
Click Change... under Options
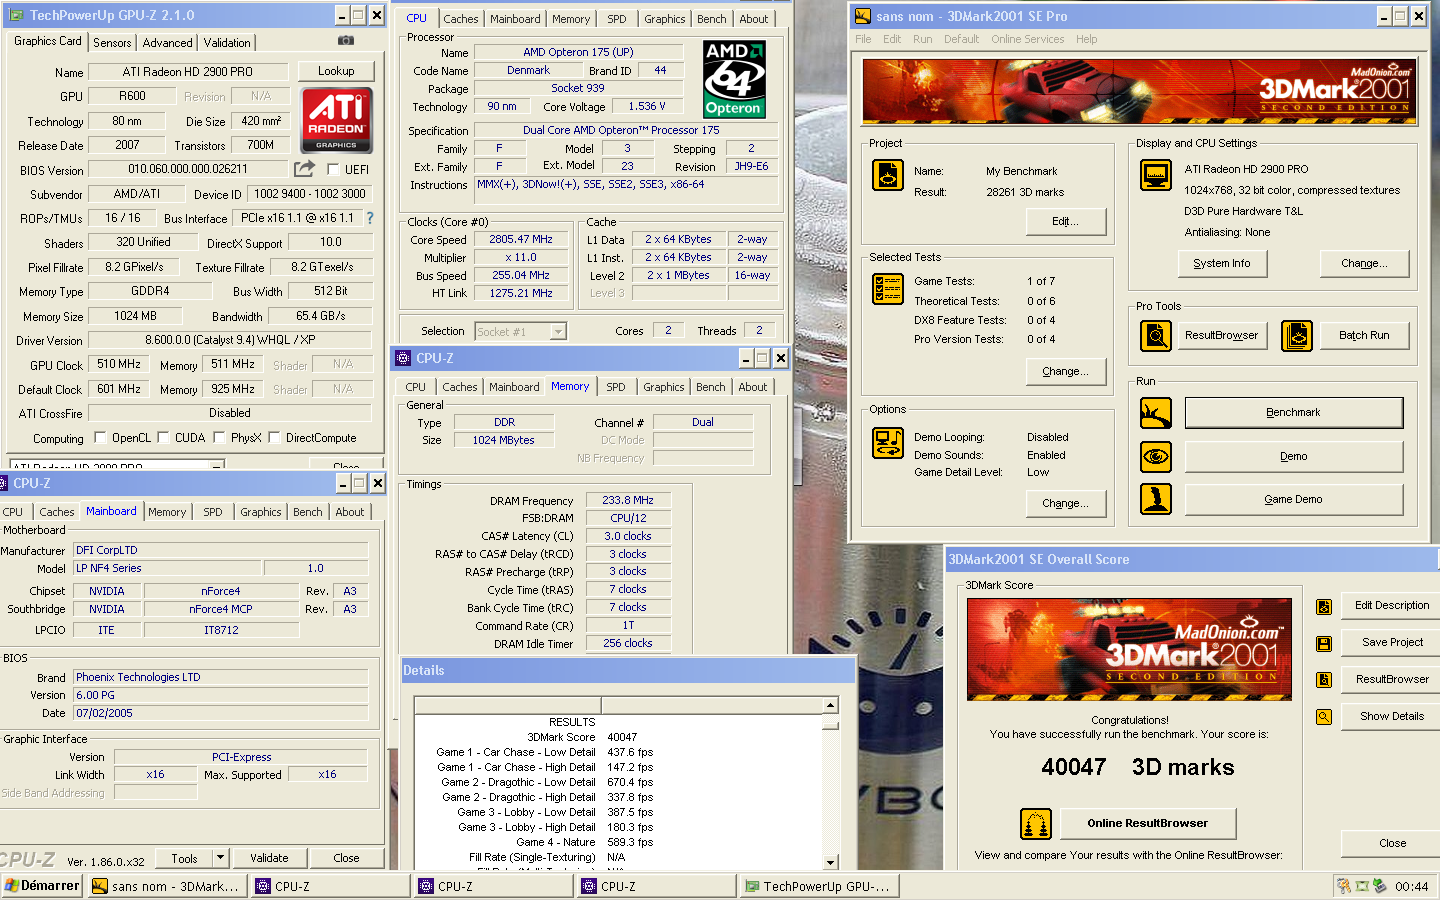(1065, 503)
